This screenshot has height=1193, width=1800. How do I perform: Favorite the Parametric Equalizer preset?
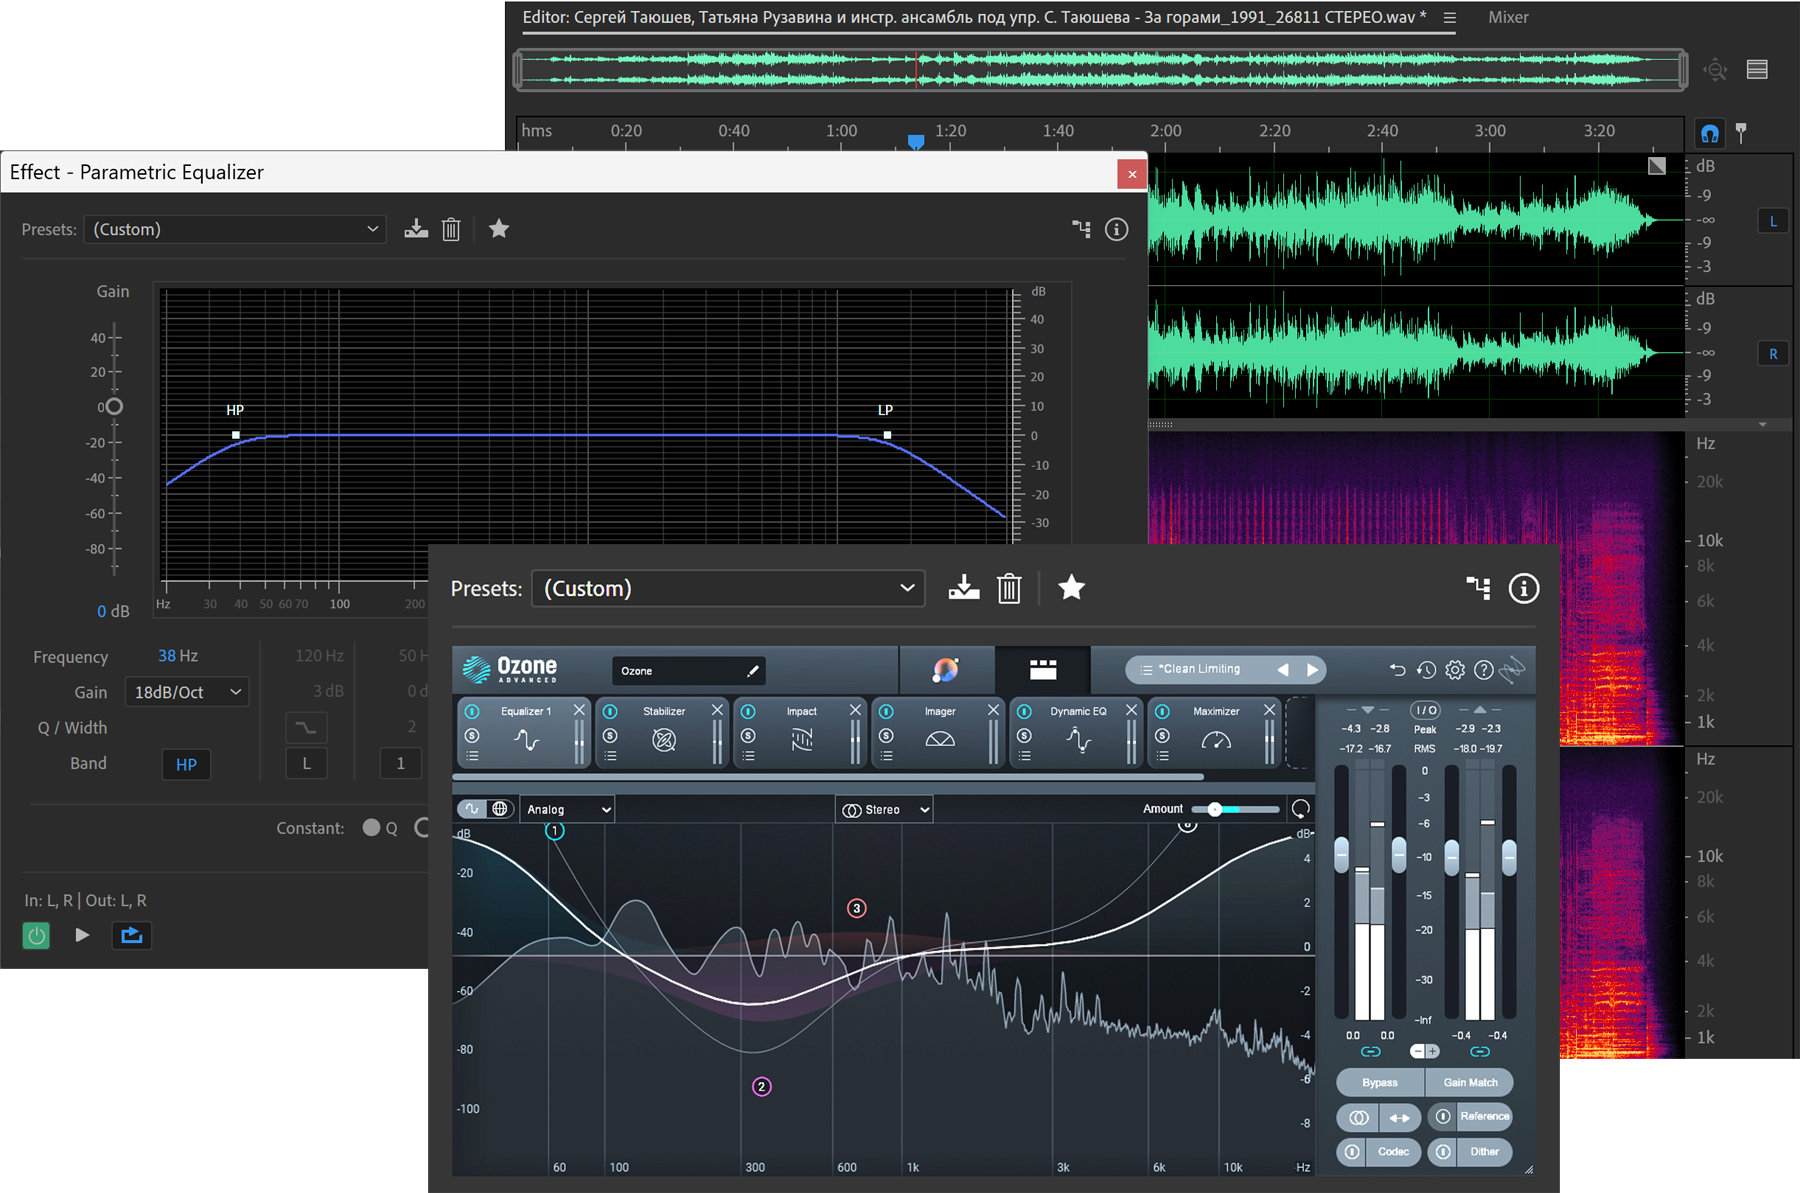[x=499, y=229]
